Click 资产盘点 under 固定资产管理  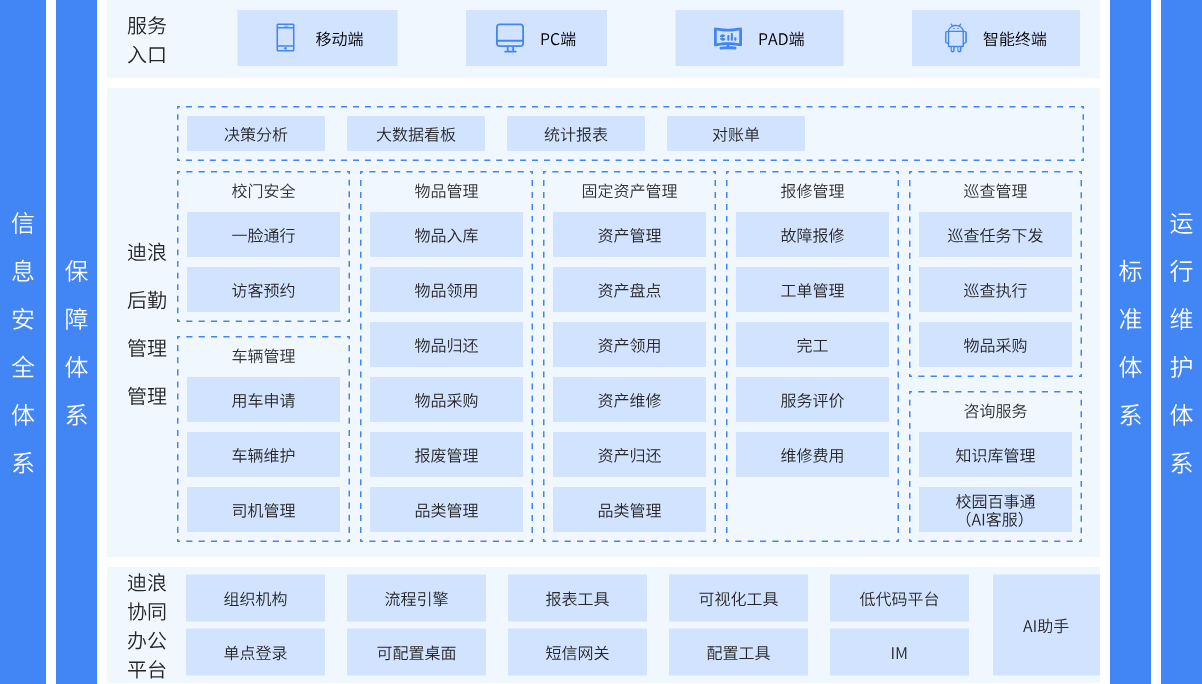pyautogui.click(x=629, y=290)
